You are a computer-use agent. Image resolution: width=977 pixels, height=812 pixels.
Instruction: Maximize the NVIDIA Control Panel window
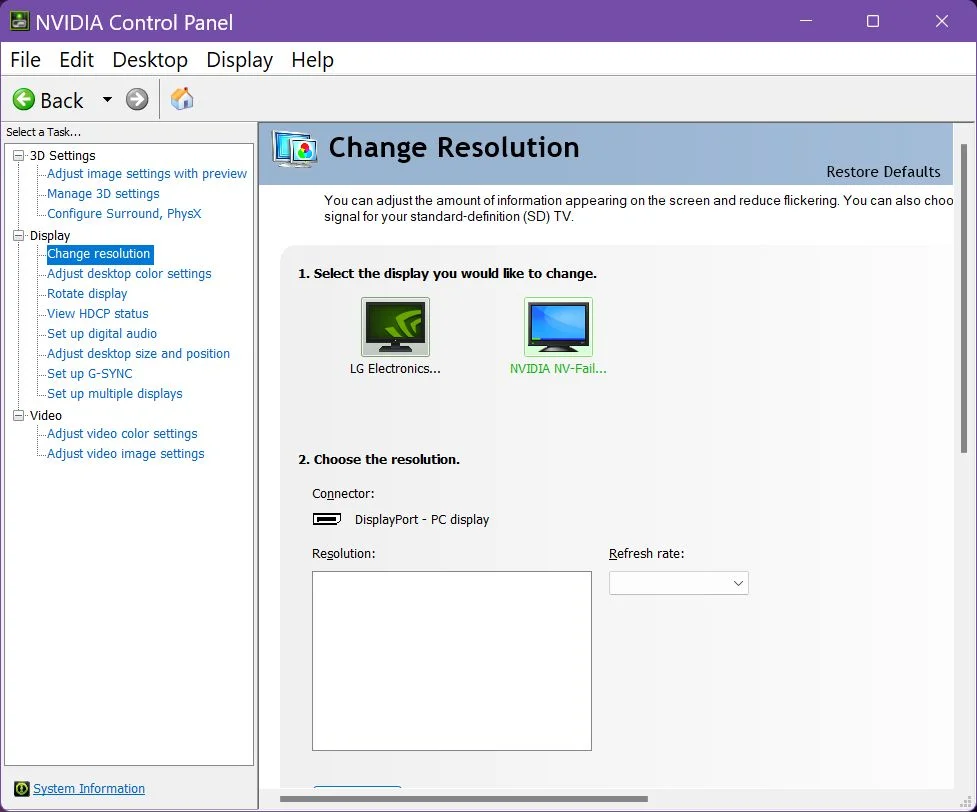(873, 21)
